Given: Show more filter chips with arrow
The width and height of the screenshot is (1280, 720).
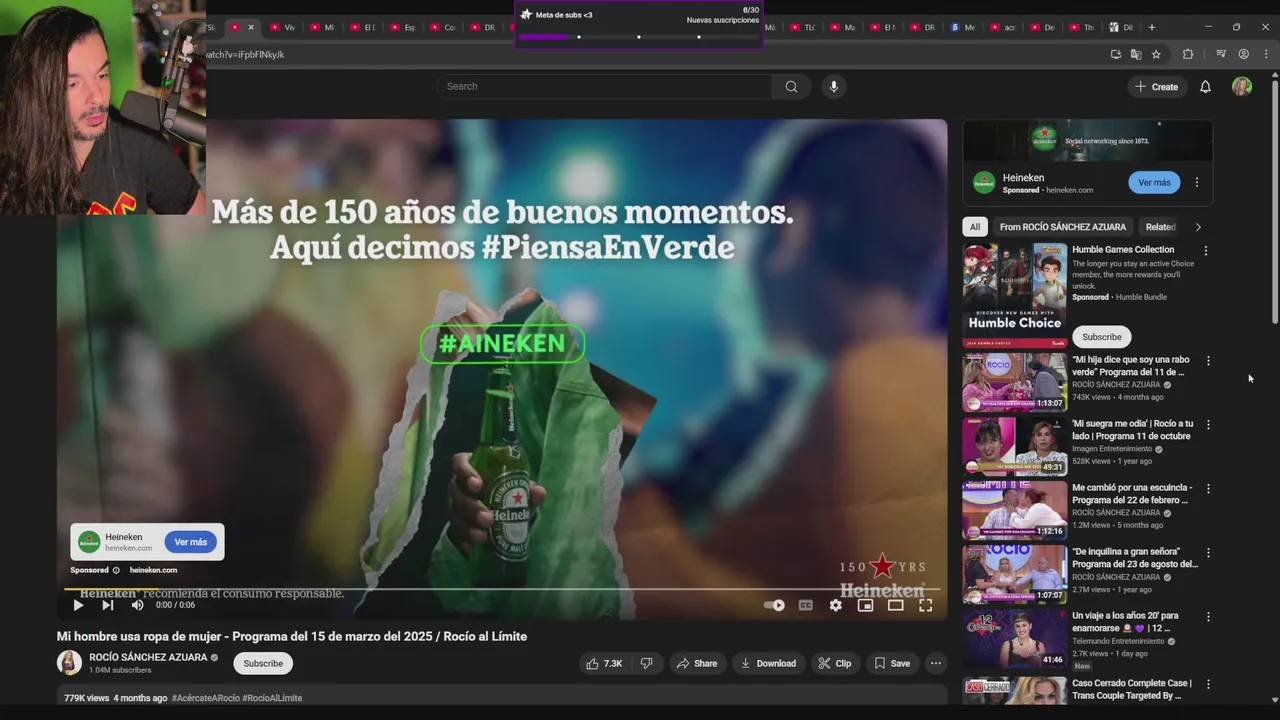Looking at the screenshot, I should pyautogui.click(x=1198, y=227).
